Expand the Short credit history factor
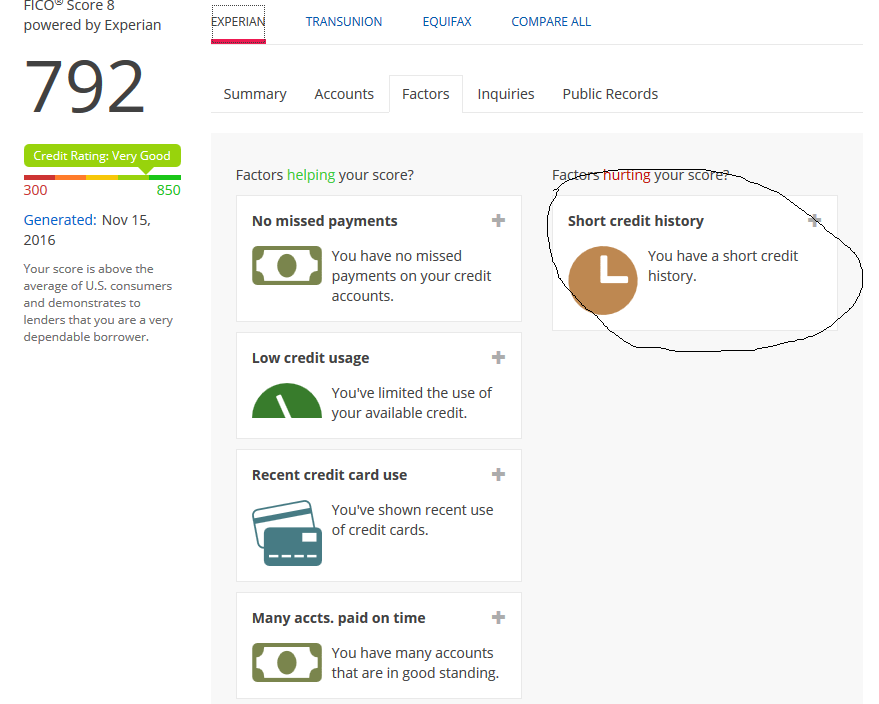 (815, 220)
